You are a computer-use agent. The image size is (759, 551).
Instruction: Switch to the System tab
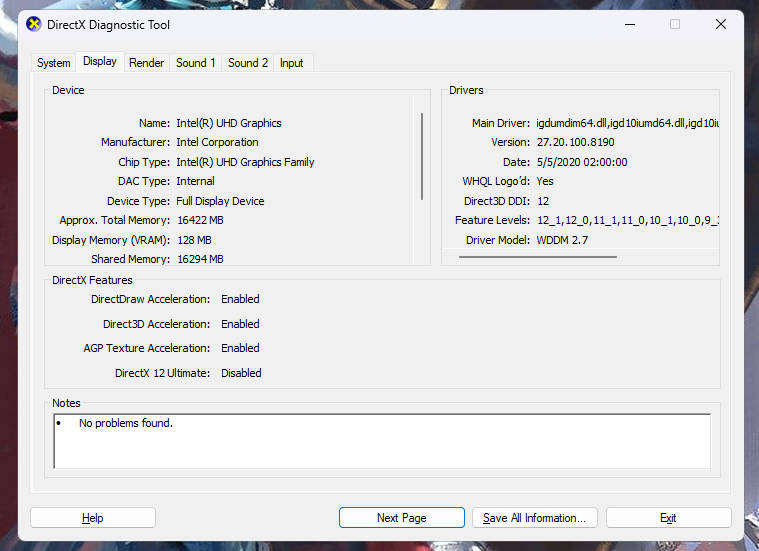pyautogui.click(x=54, y=63)
